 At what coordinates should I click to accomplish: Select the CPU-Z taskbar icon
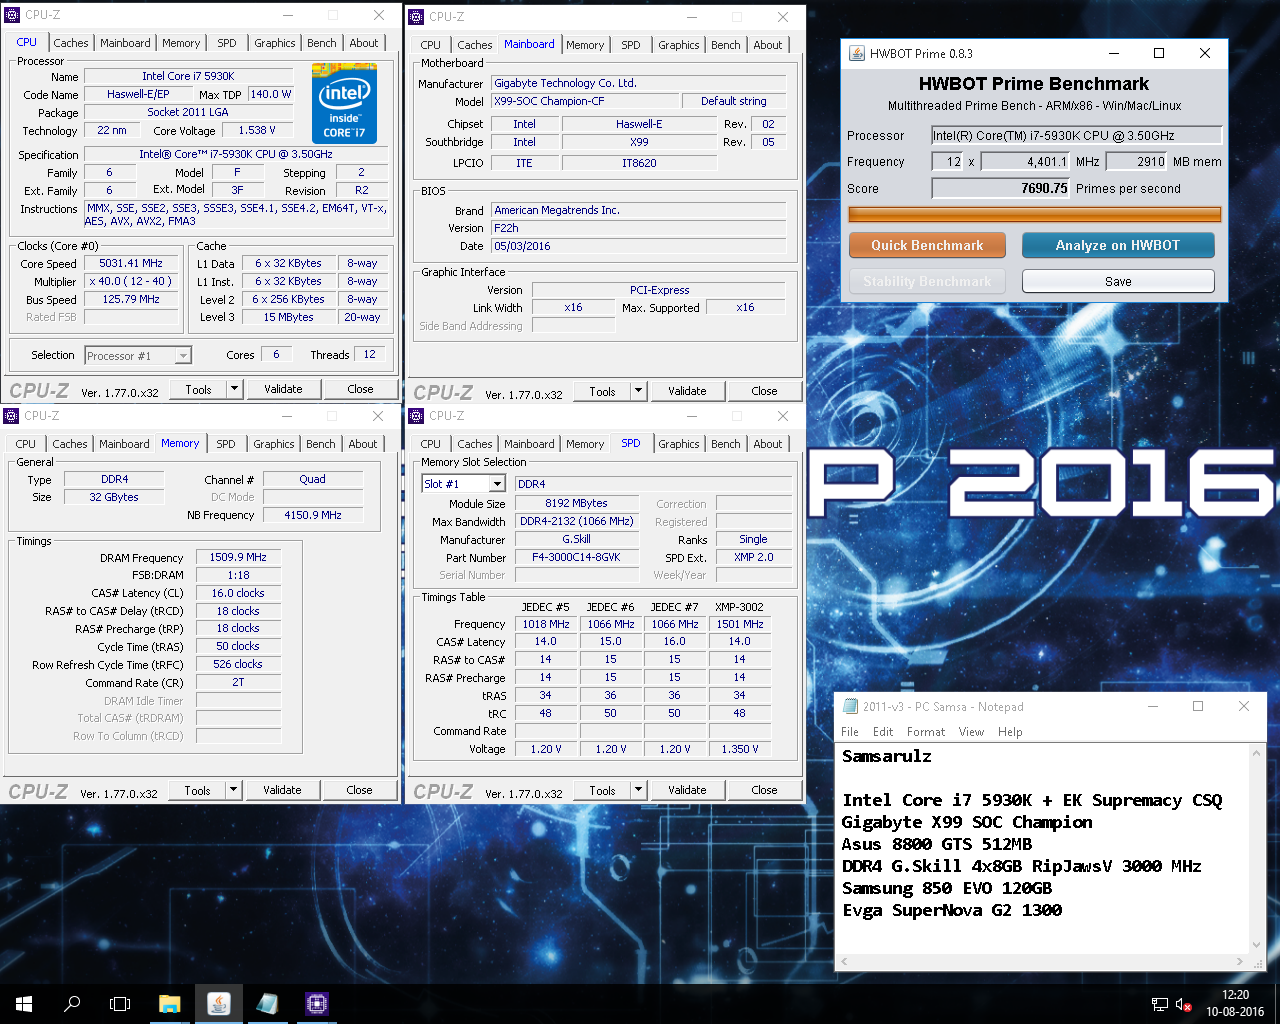tap(317, 1004)
